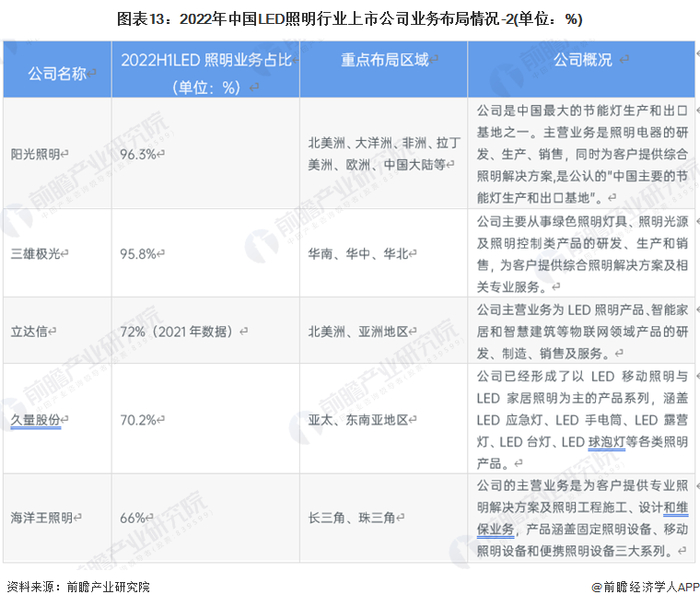The image size is (700, 606).
Task: Click the credit "@前瞻经济学人APP"
Action: [645, 587]
